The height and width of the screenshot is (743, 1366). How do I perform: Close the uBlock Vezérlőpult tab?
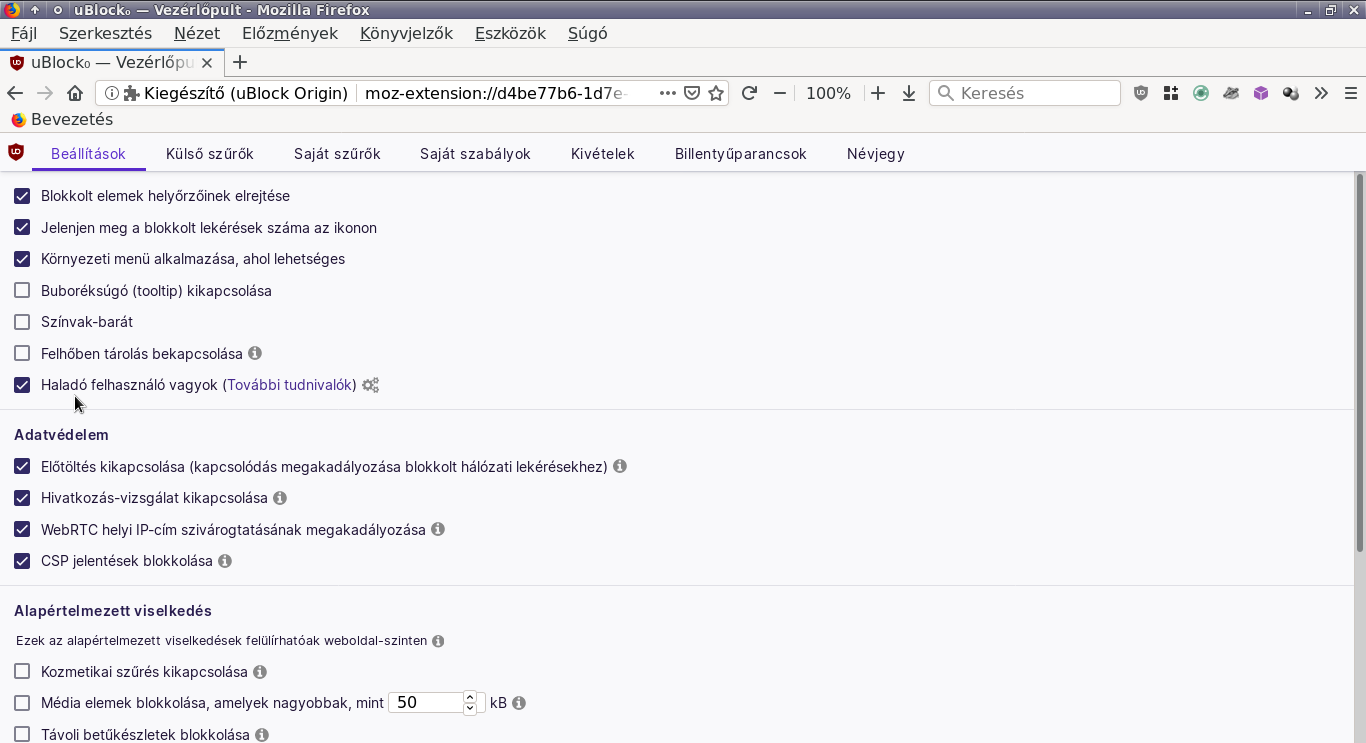coord(207,62)
